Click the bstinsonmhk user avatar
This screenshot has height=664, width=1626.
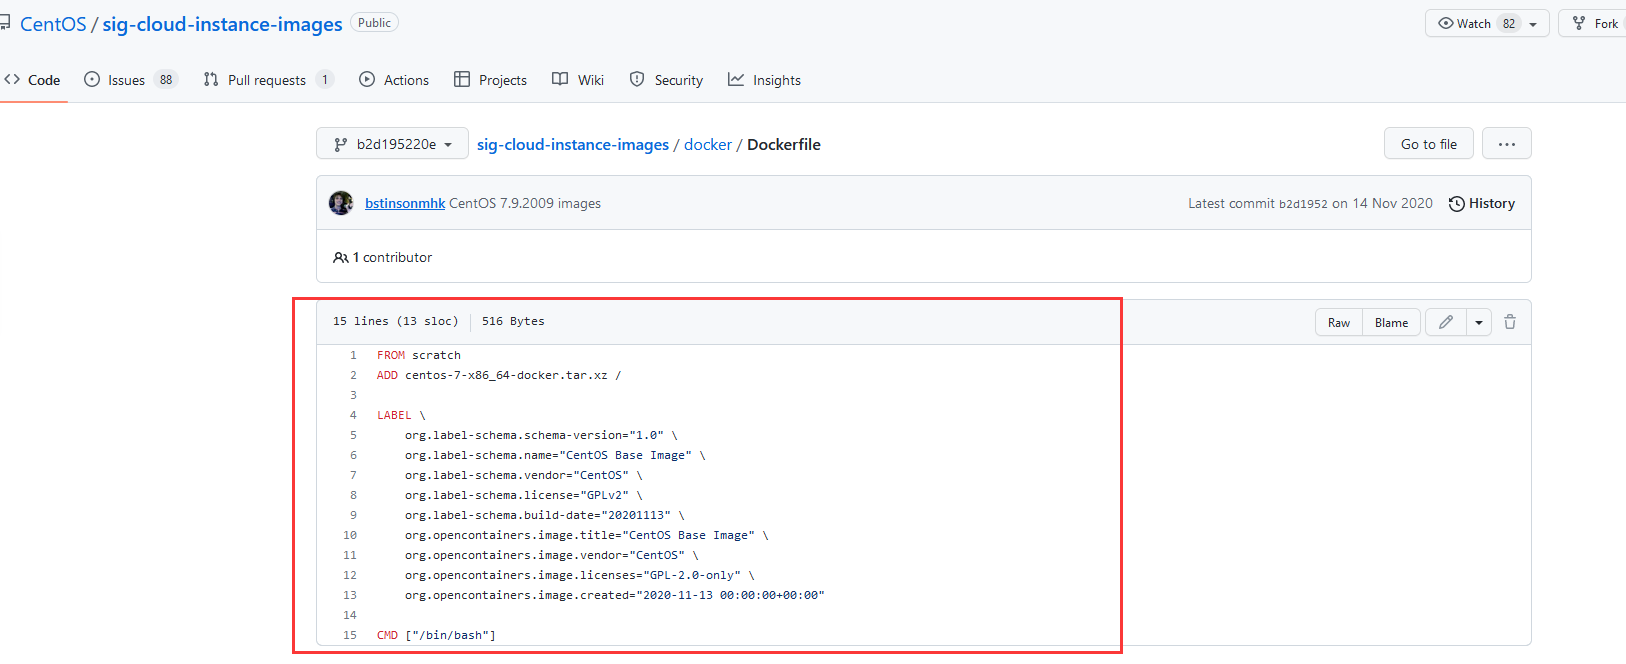coord(341,203)
